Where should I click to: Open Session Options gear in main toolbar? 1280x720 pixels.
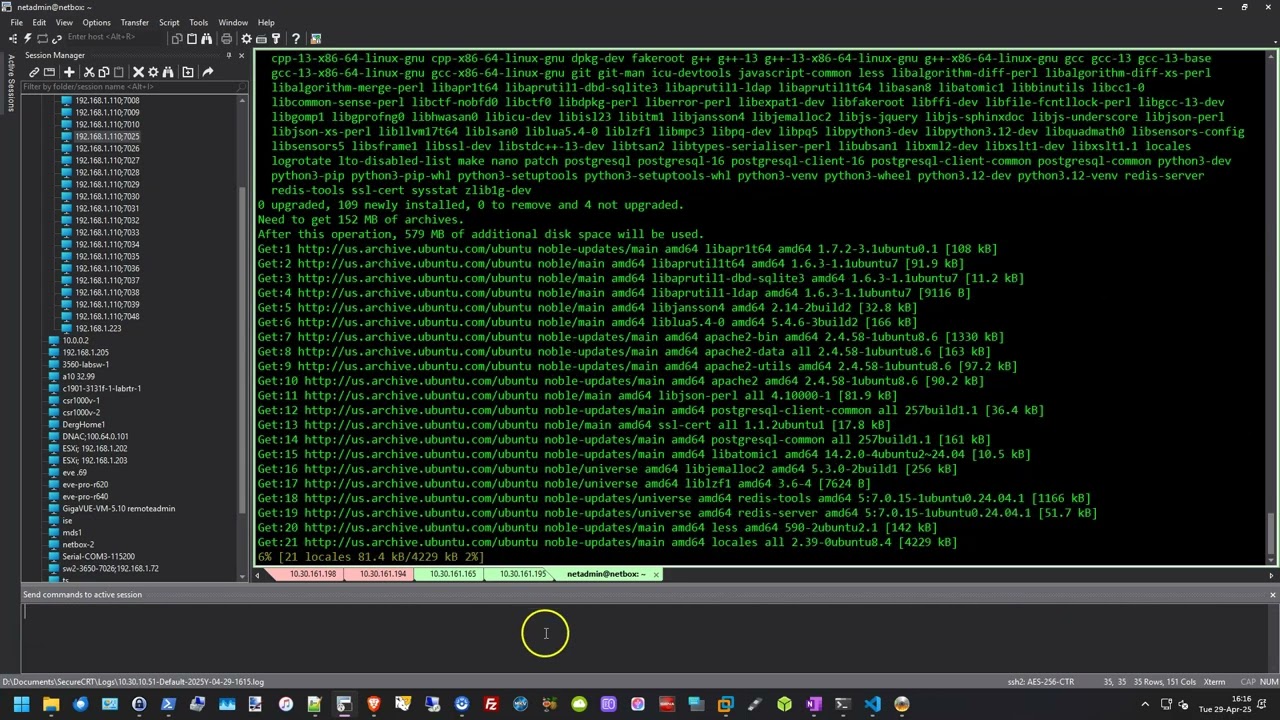coord(246,39)
